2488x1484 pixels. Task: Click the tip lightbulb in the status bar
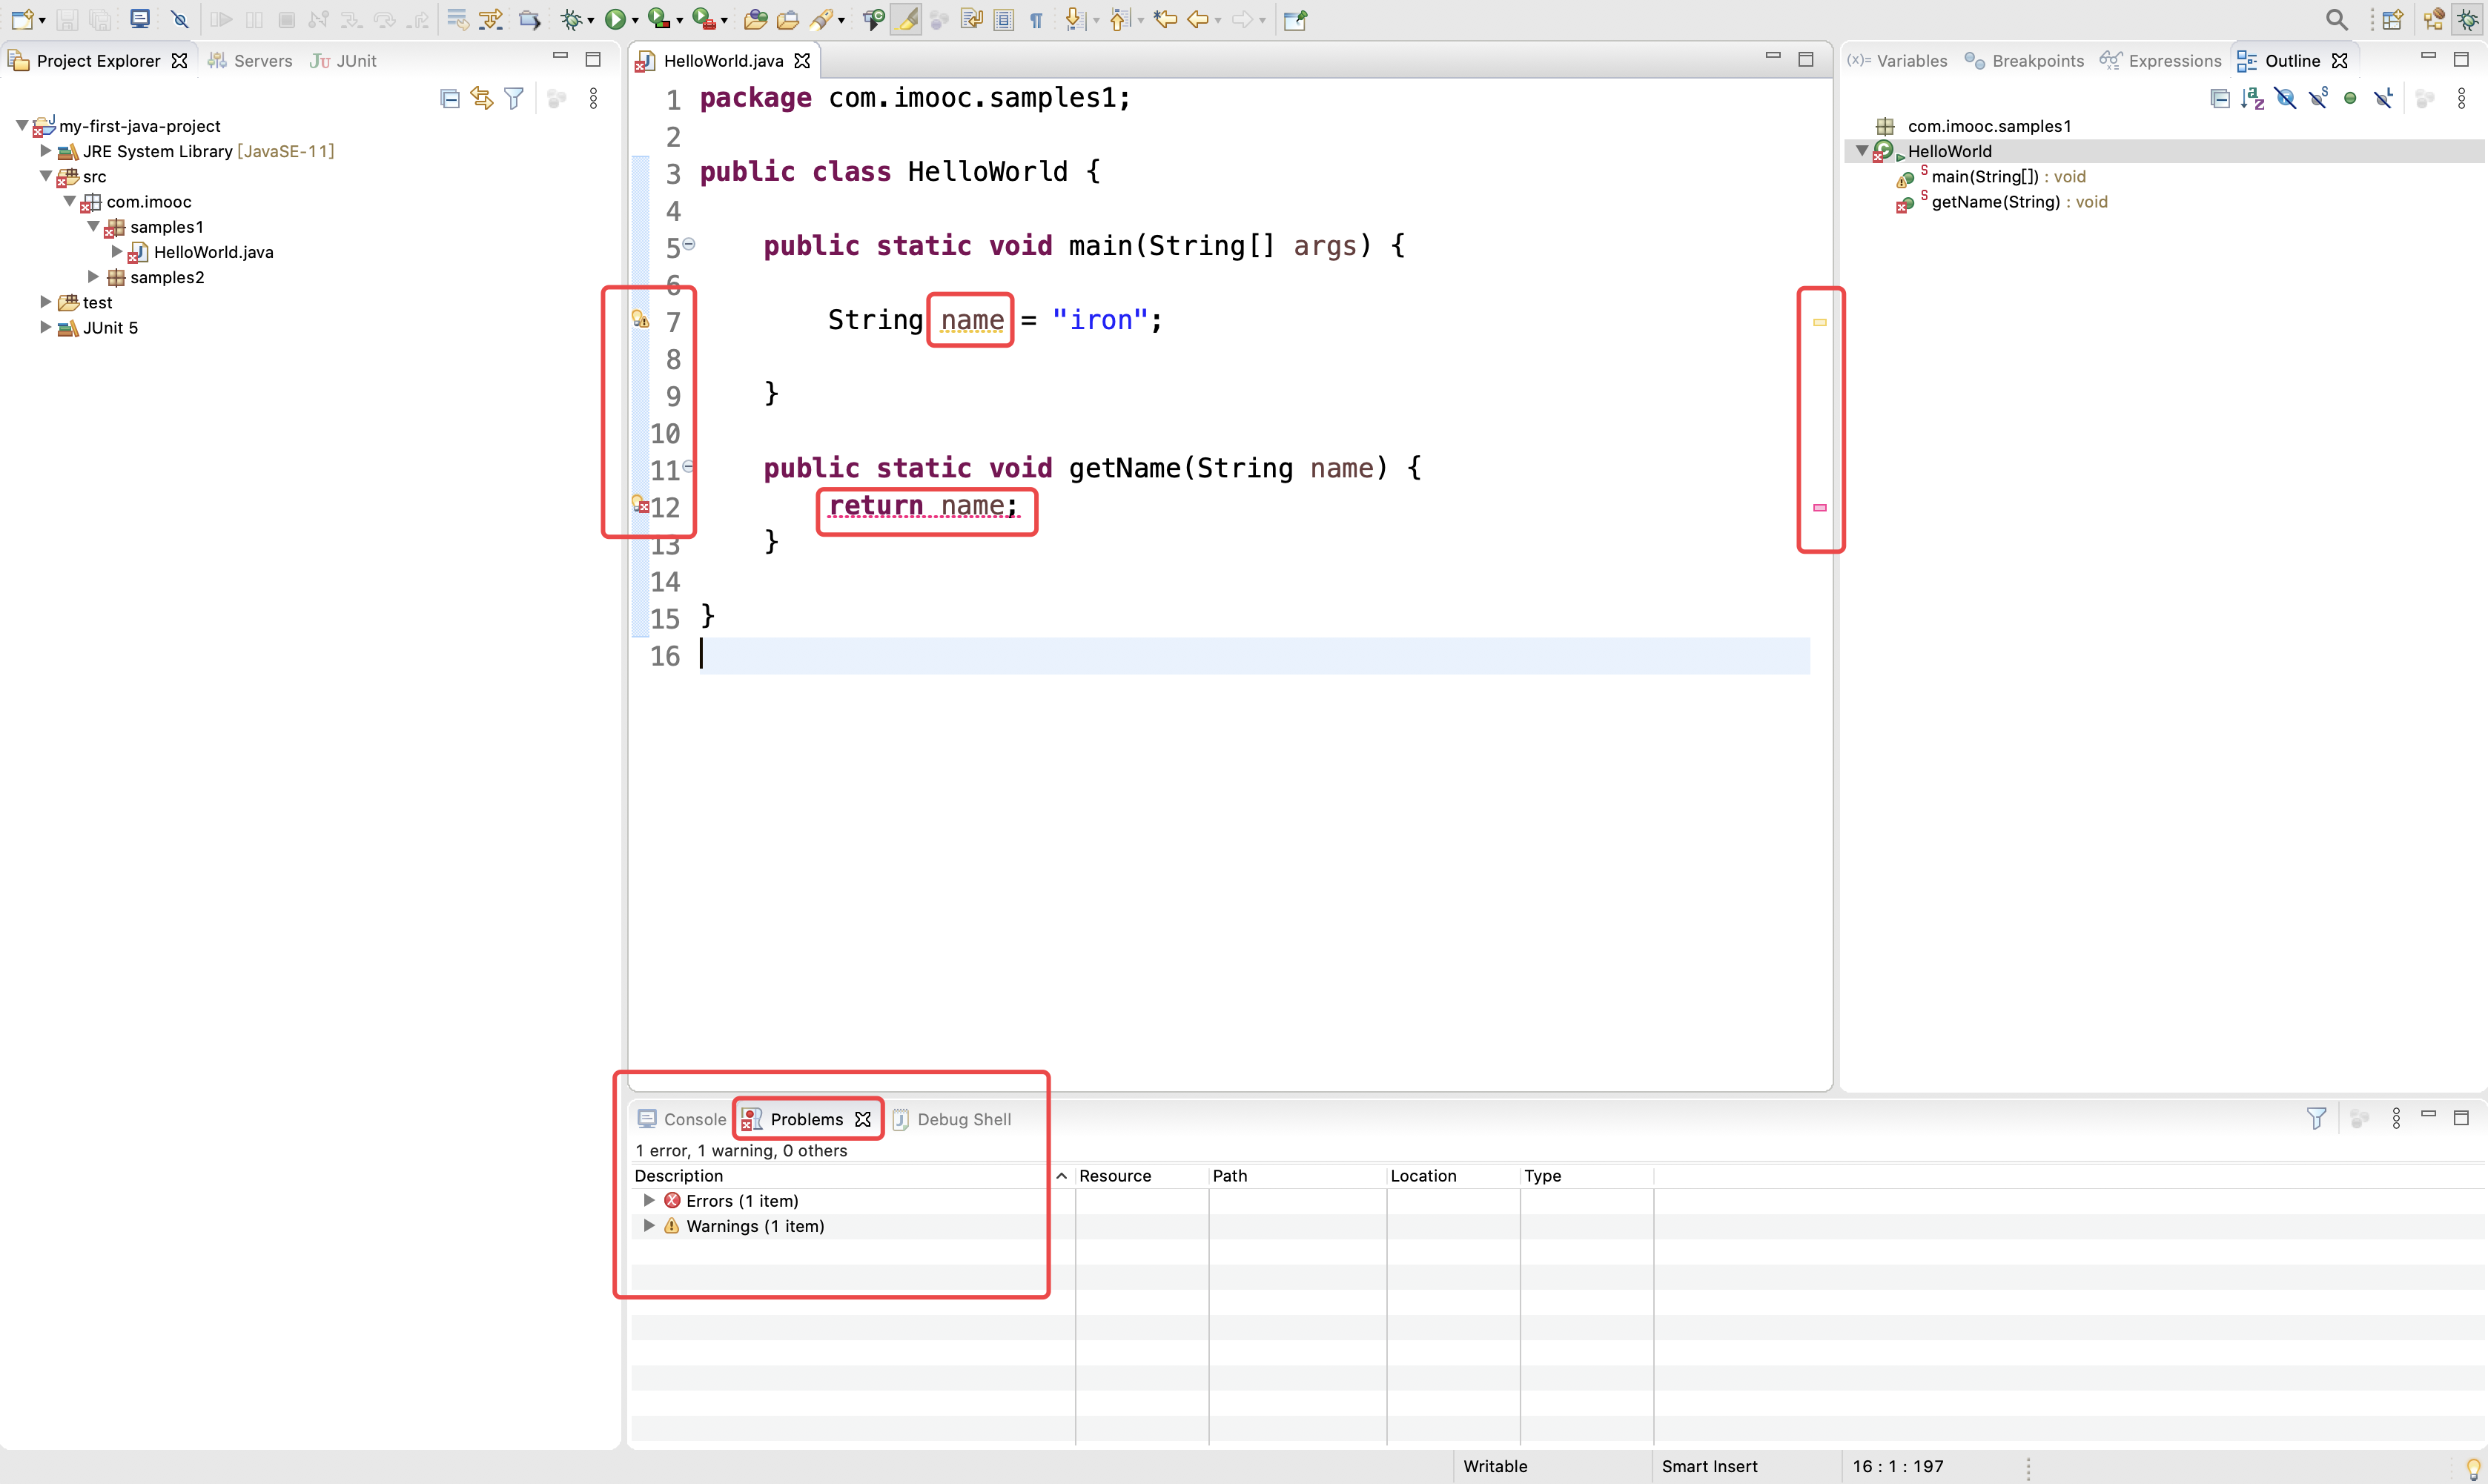[x=2474, y=1467]
